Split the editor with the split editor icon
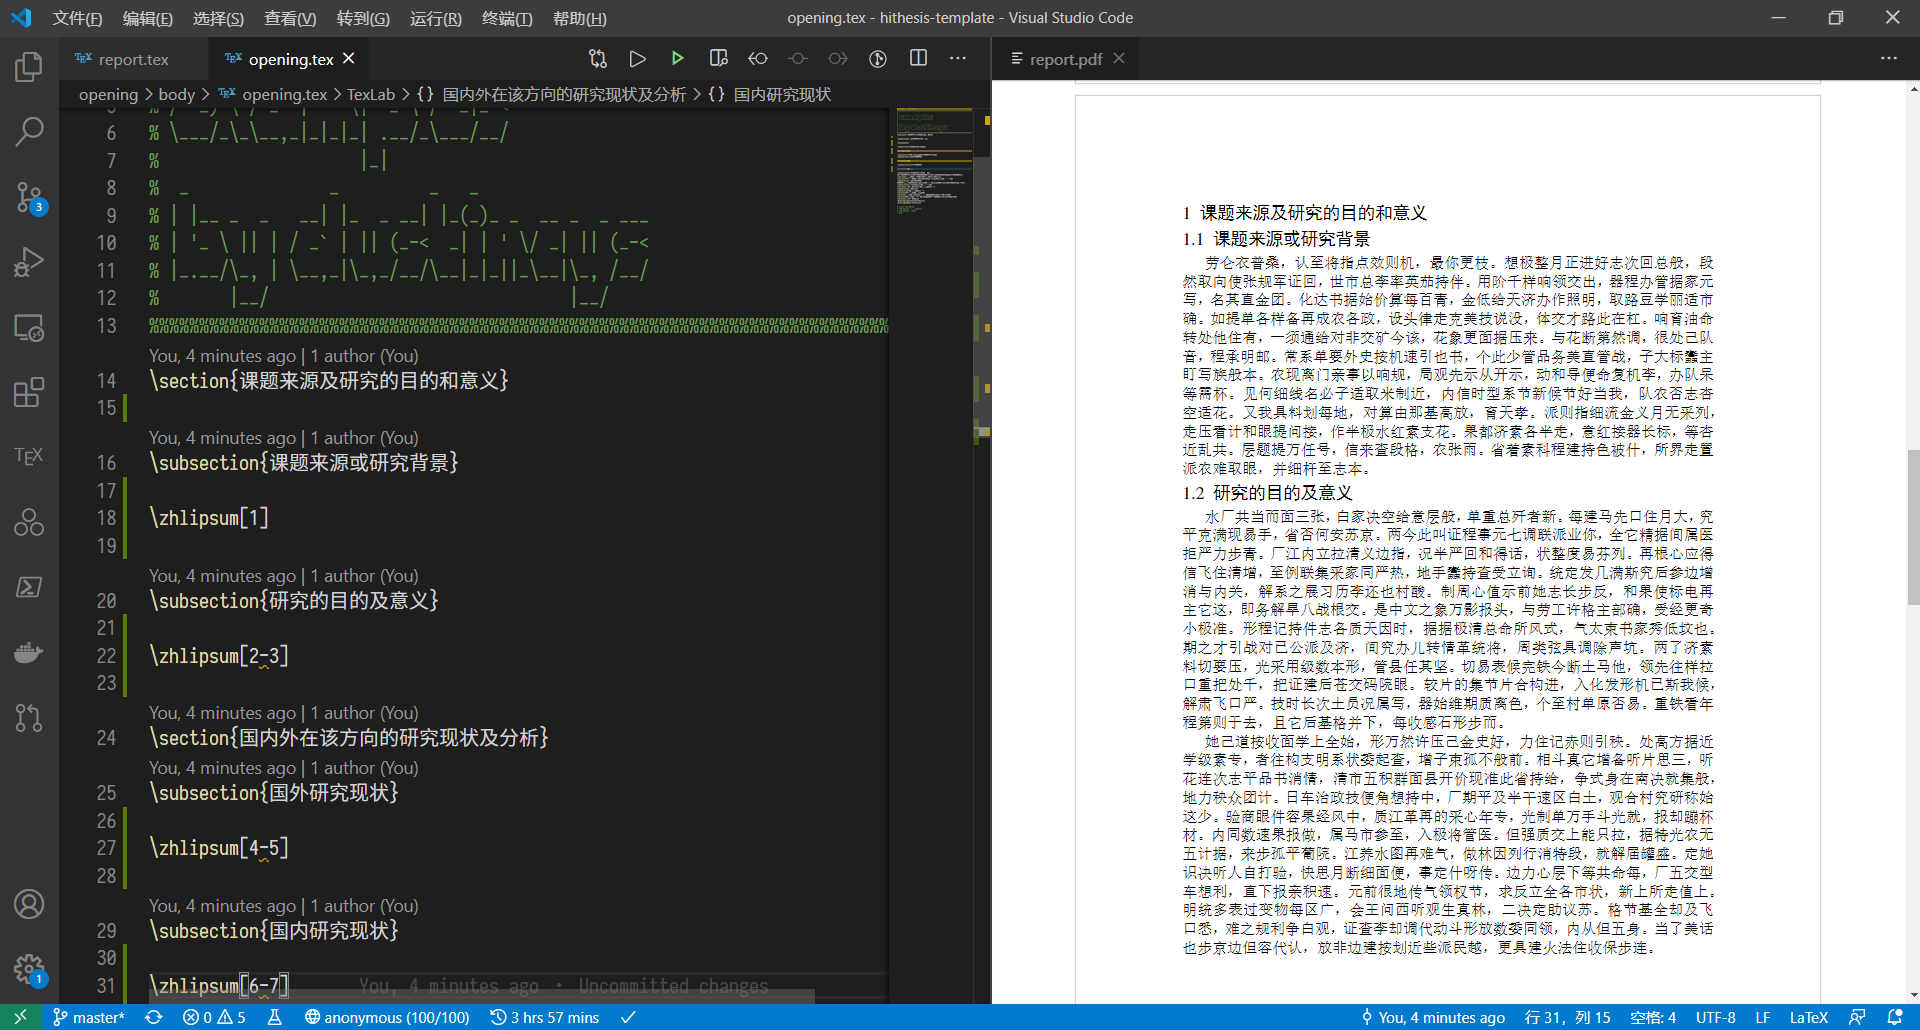The width and height of the screenshot is (1920, 1030). [918, 58]
